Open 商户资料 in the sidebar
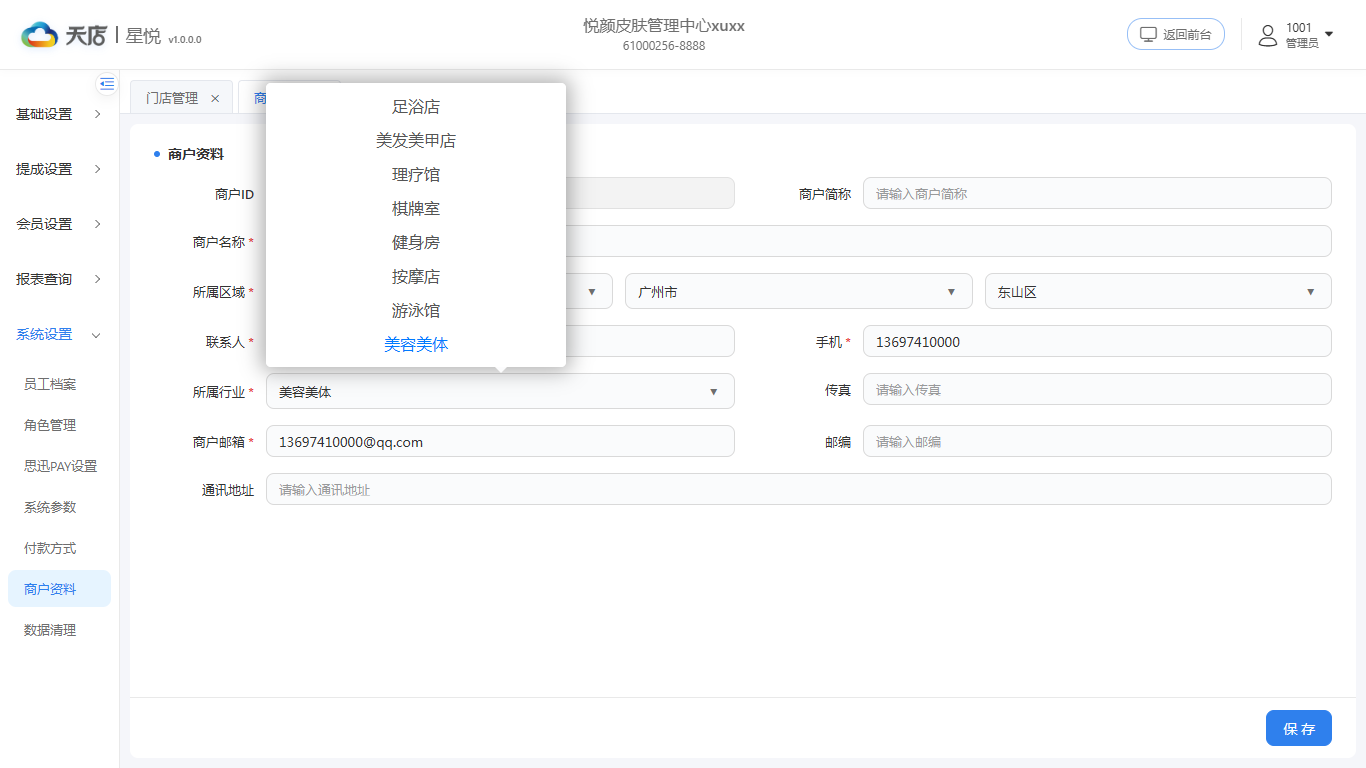The height and width of the screenshot is (768, 1366). coord(59,589)
